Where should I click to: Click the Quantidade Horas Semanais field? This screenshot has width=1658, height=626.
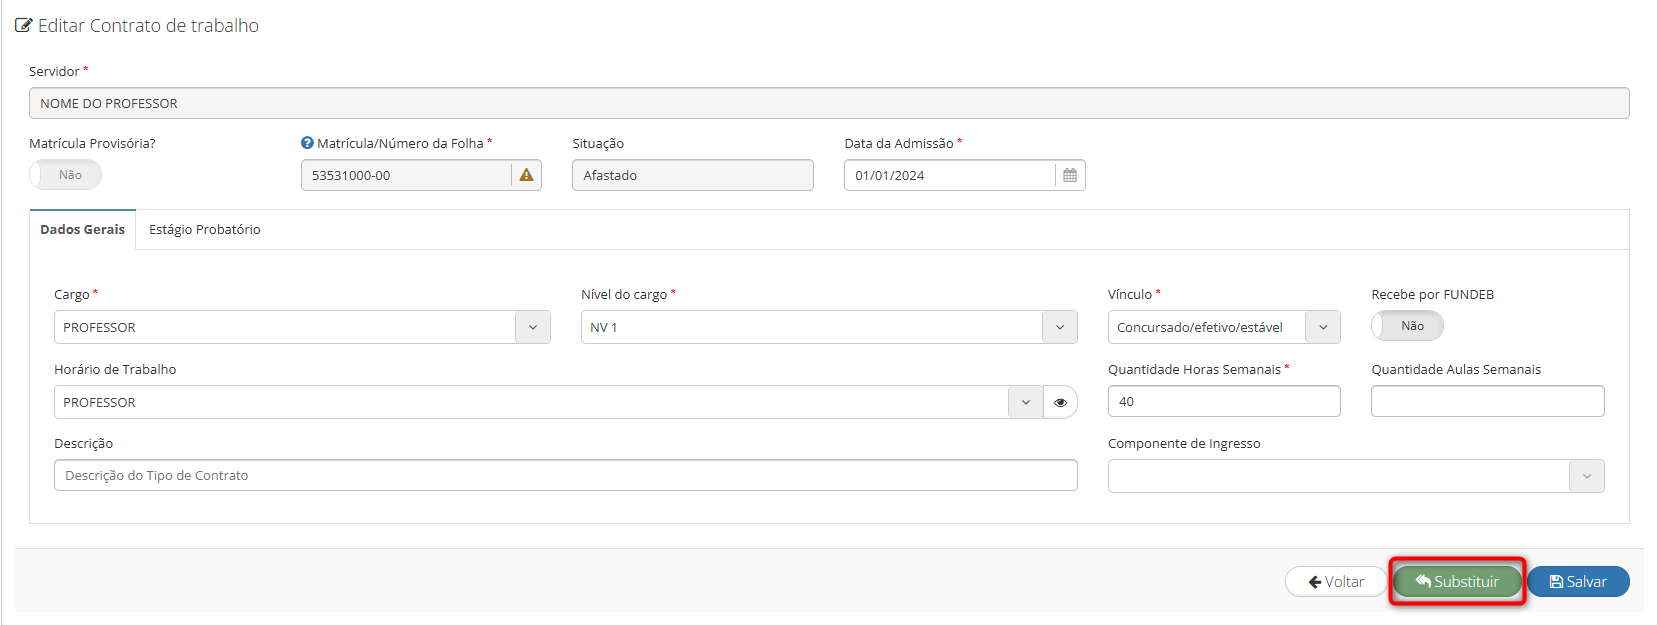1223,401
